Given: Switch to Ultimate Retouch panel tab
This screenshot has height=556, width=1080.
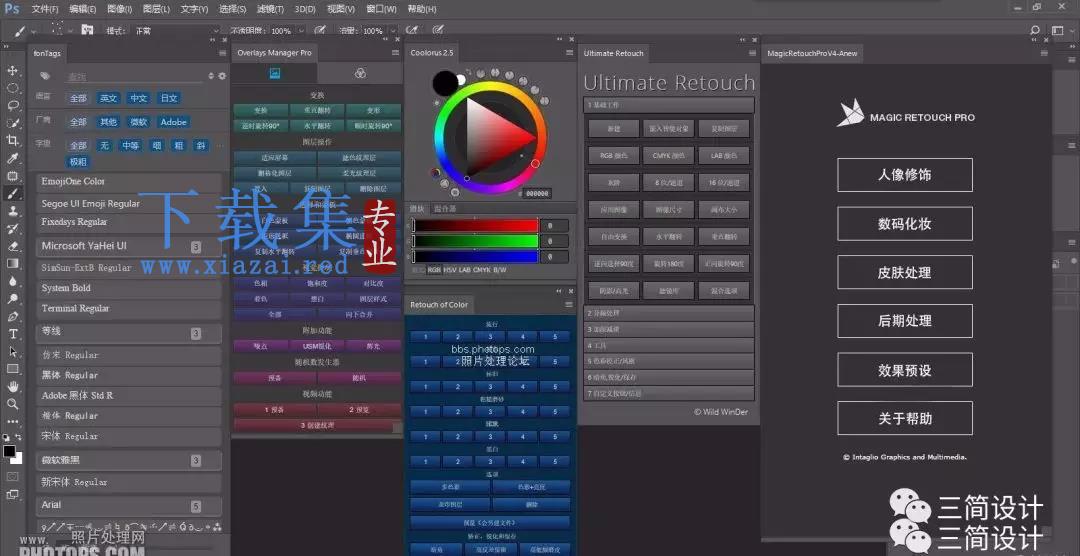Looking at the screenshot, I should coord(613,53).
